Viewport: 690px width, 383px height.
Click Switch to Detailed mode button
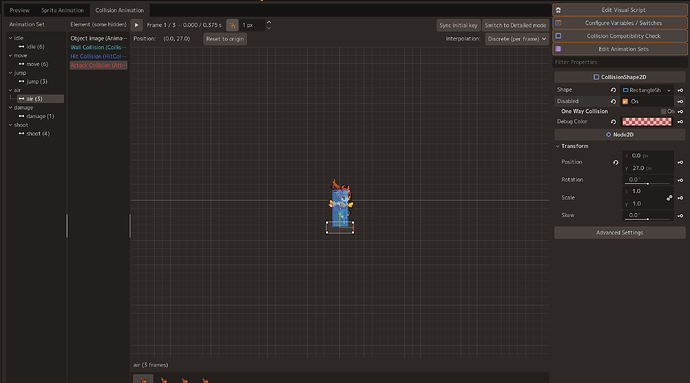click(x=515, y=25)
